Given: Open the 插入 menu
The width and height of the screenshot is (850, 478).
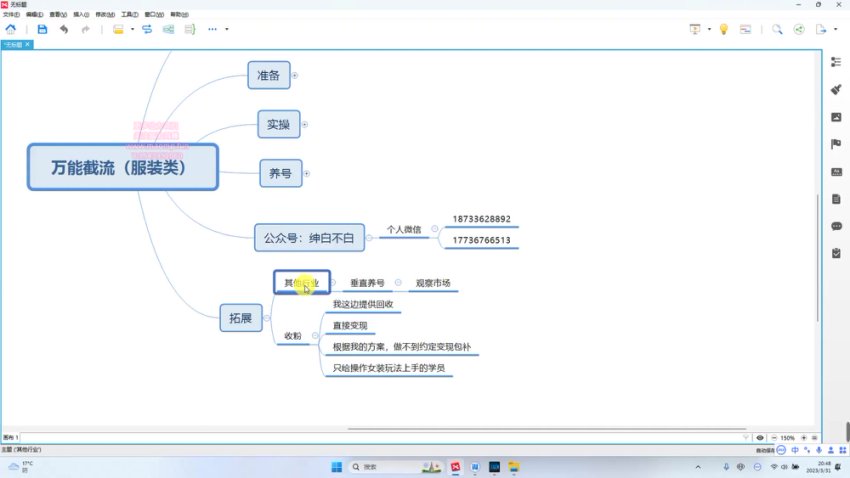Looking at the screenshot, I should [x=80, y=16].
